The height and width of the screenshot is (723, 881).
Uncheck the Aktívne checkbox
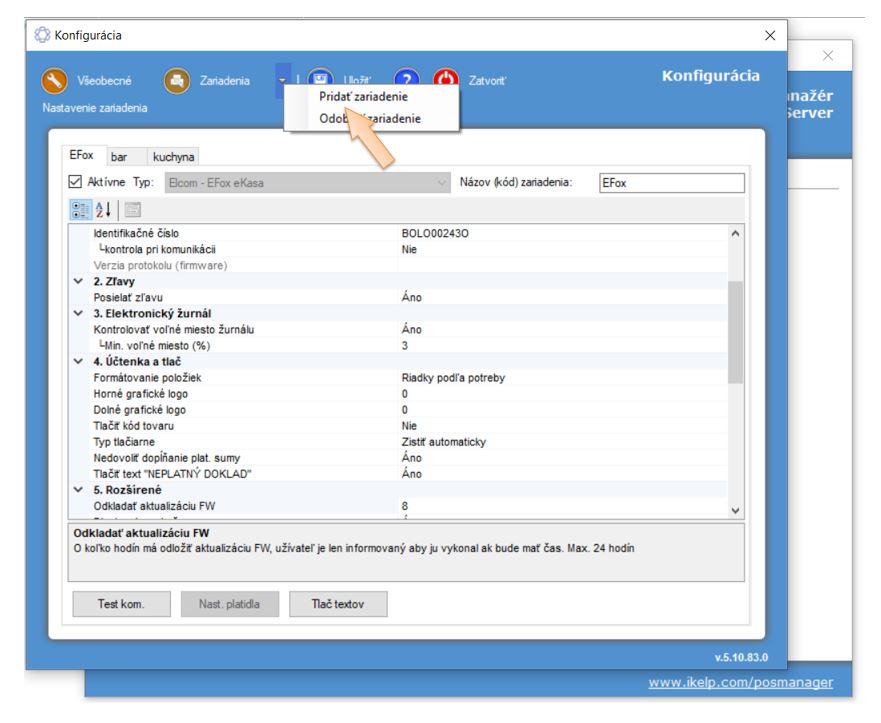point(75,183)
